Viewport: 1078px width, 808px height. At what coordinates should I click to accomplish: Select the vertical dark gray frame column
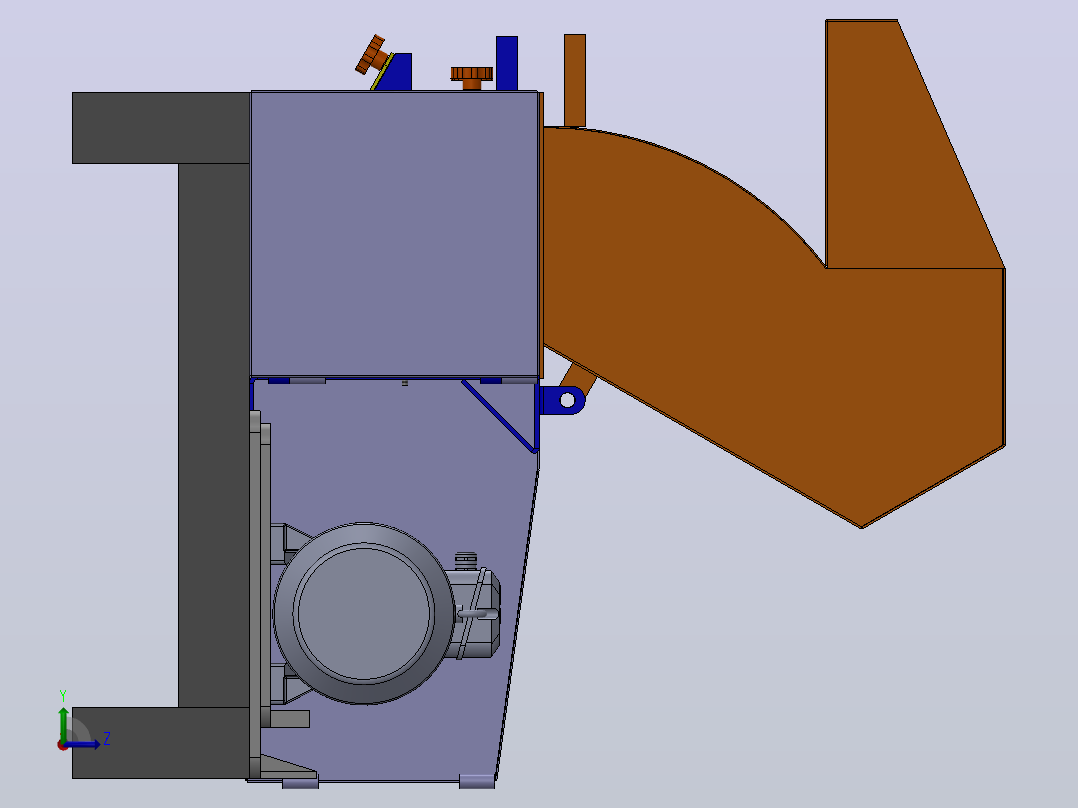click(x=214, y=435)
